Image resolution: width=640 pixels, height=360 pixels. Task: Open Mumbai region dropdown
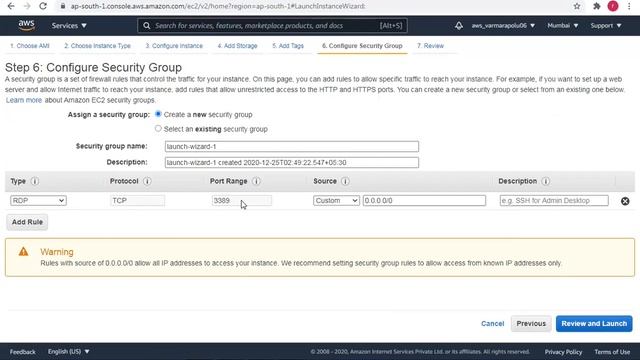click(563, 26)
